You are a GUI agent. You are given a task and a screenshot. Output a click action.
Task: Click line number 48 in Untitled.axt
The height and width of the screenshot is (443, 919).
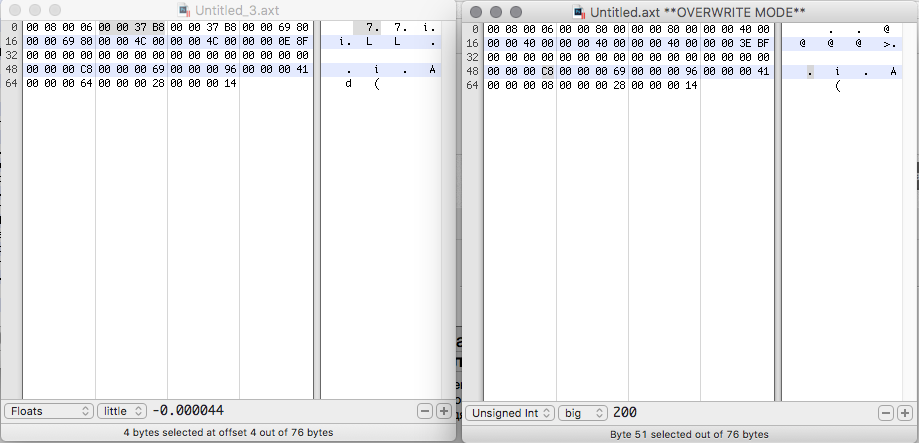(474, 71)
